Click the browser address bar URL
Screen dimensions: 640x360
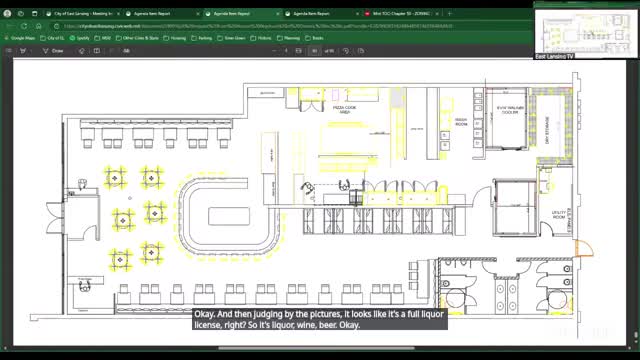tap(258, 26)
